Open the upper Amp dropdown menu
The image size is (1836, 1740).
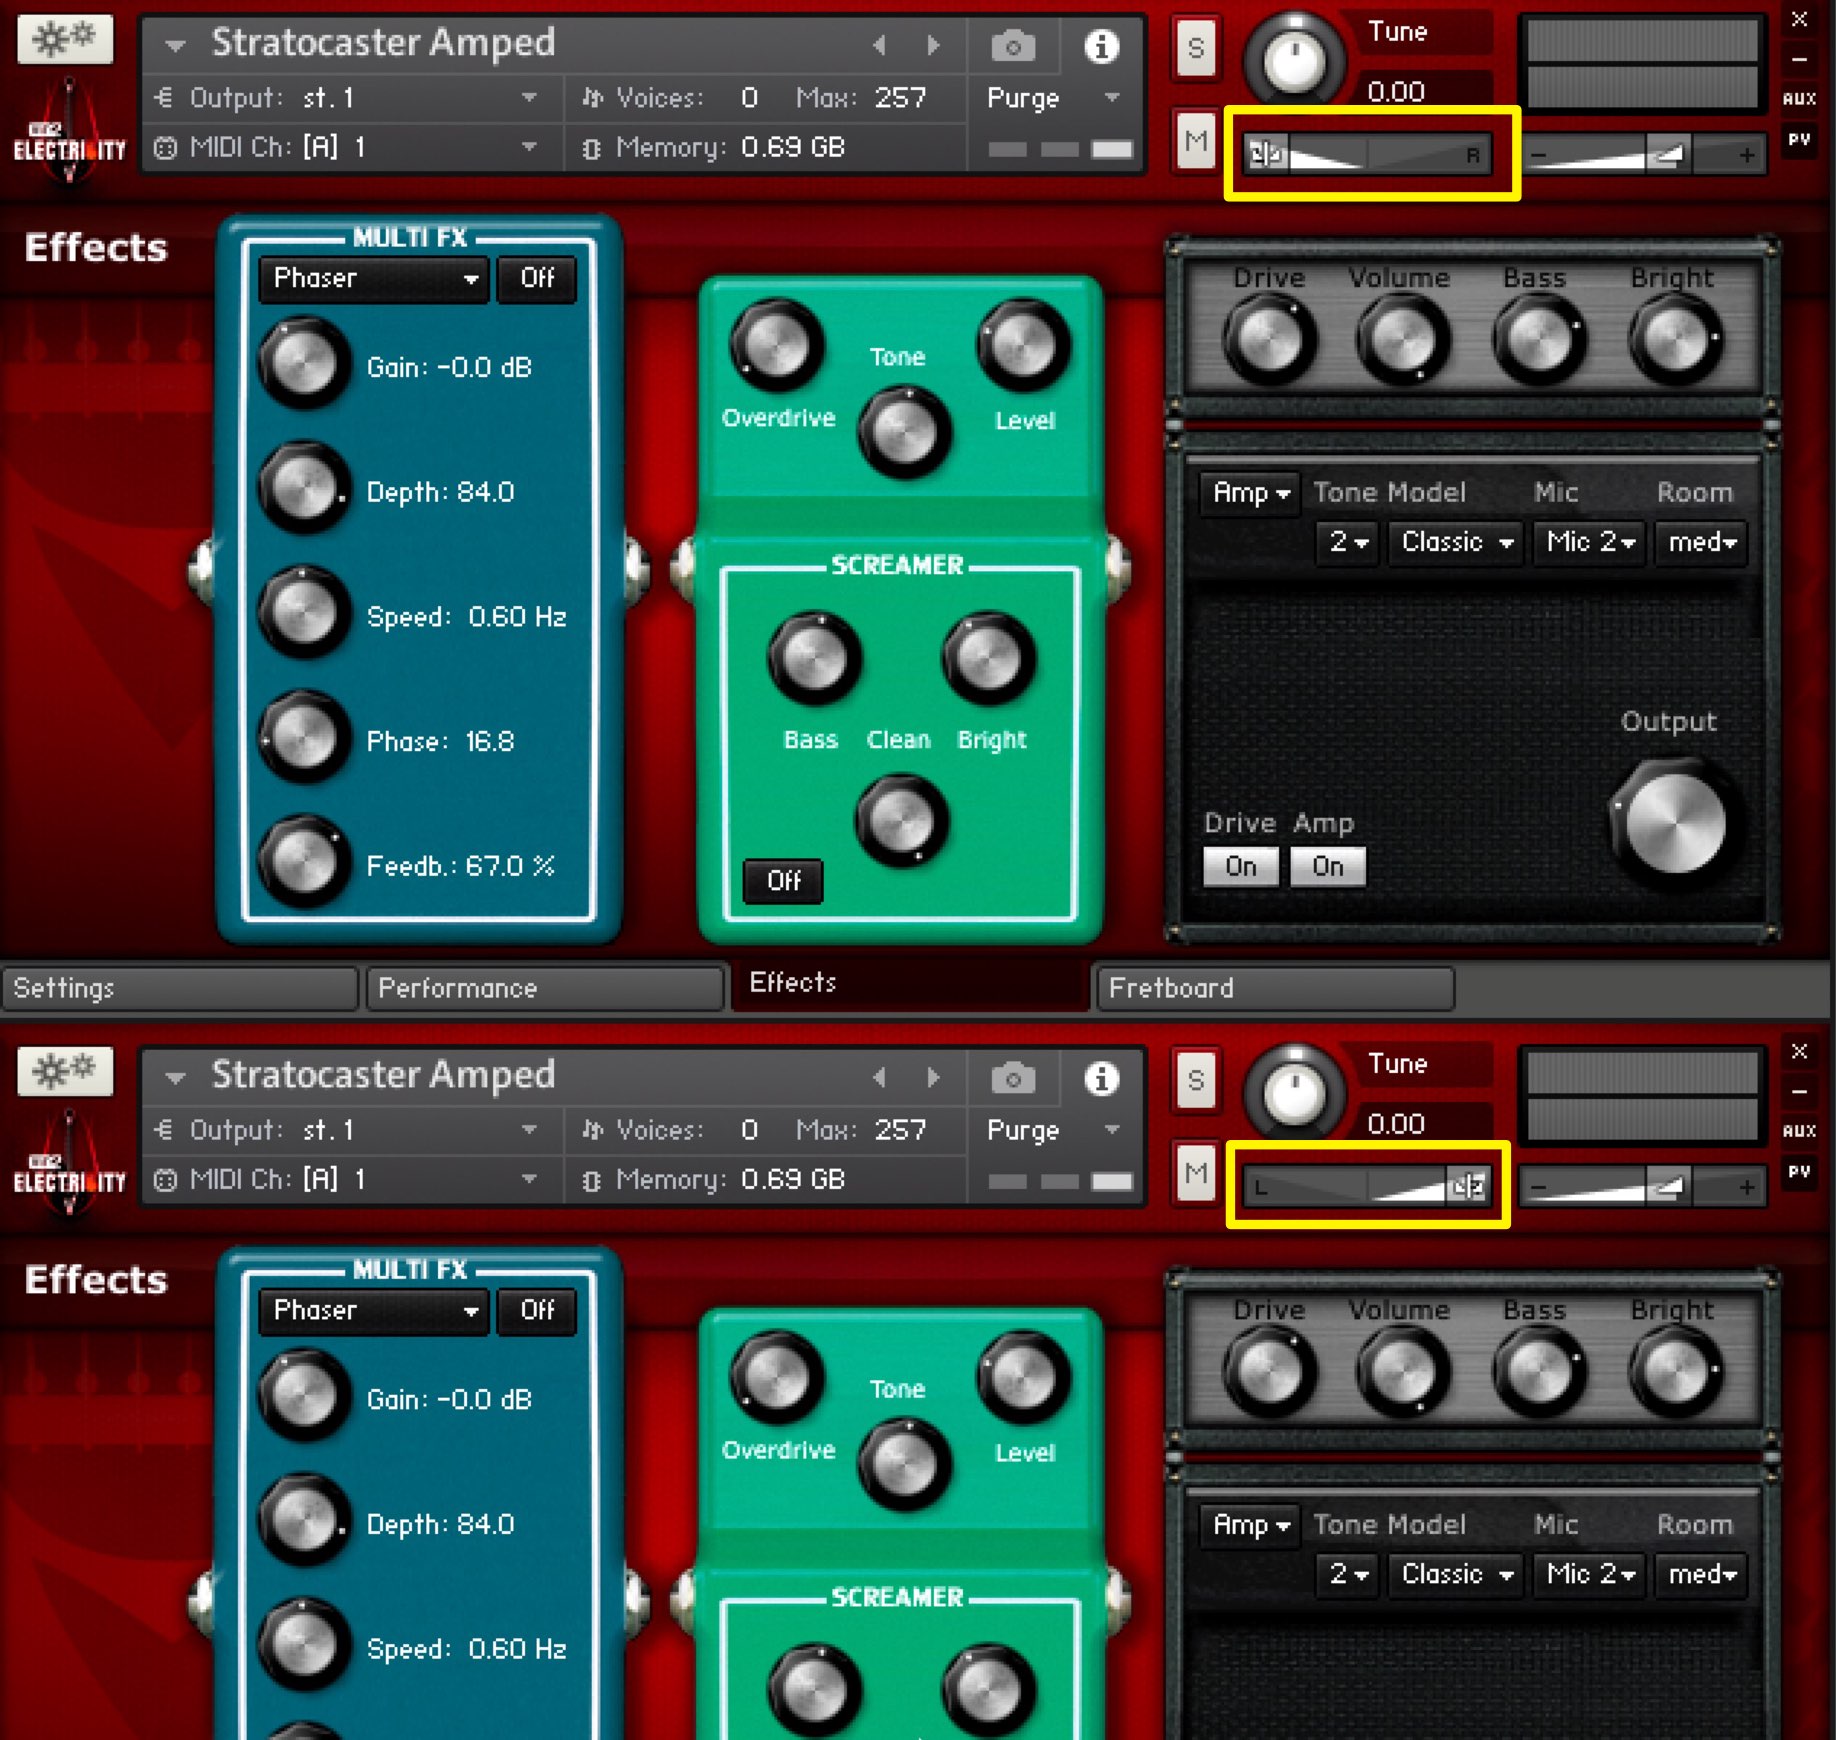coord(1250,492)
